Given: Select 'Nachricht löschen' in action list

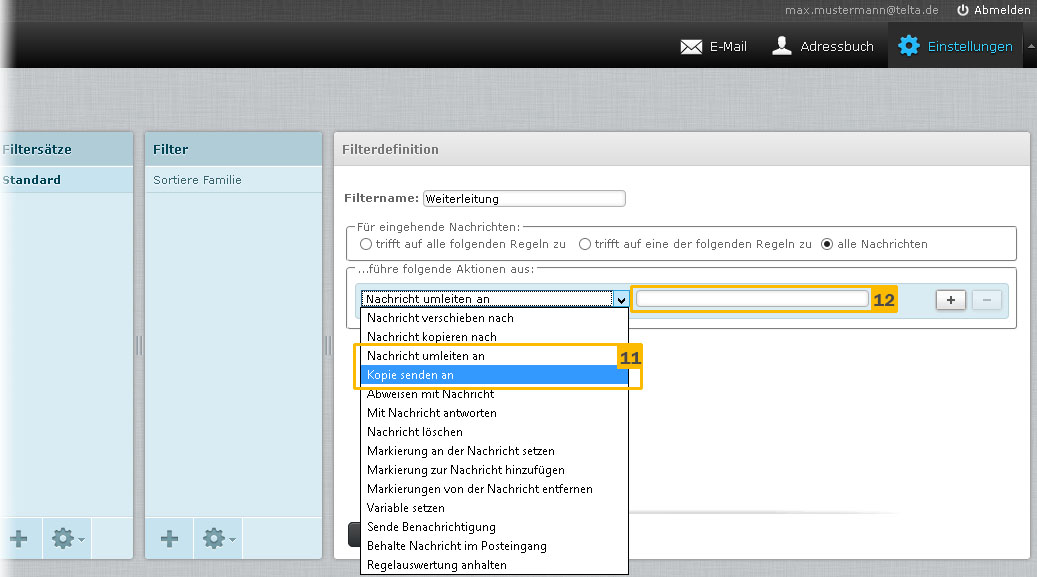Looking at the screenshot, I should tap(493, 432).
